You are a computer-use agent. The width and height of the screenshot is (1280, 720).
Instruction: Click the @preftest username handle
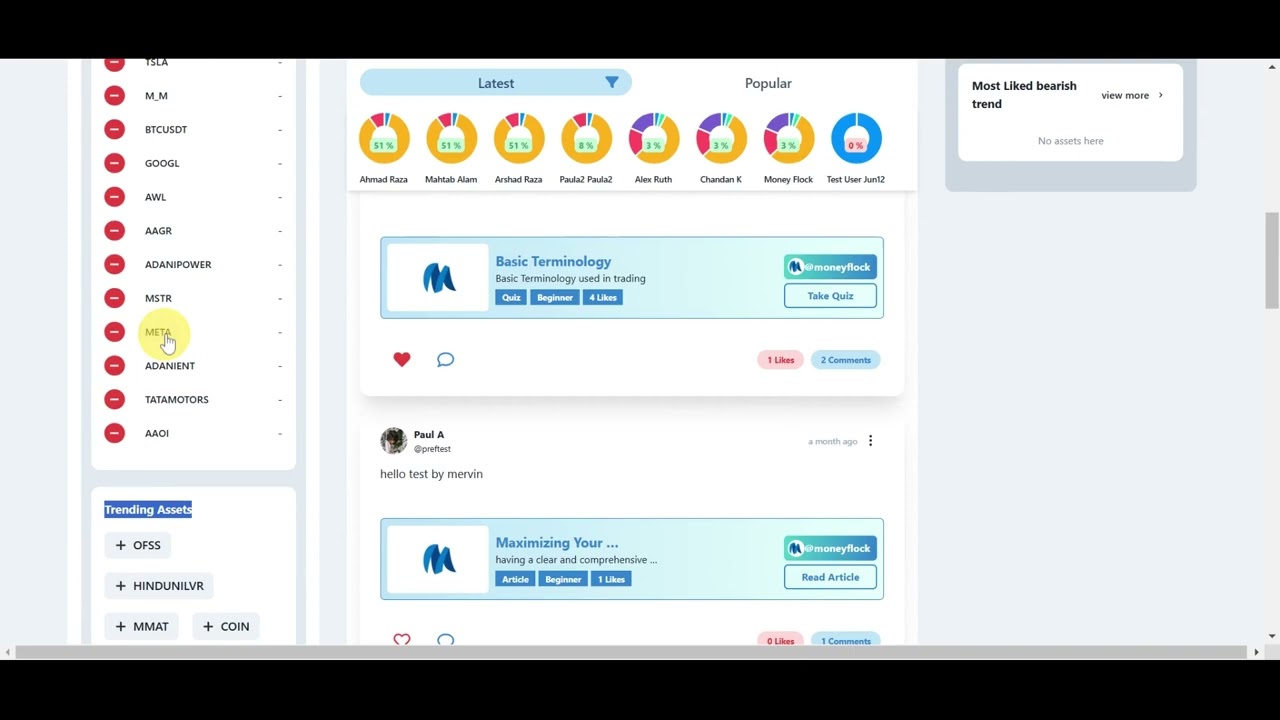(432, 449)
